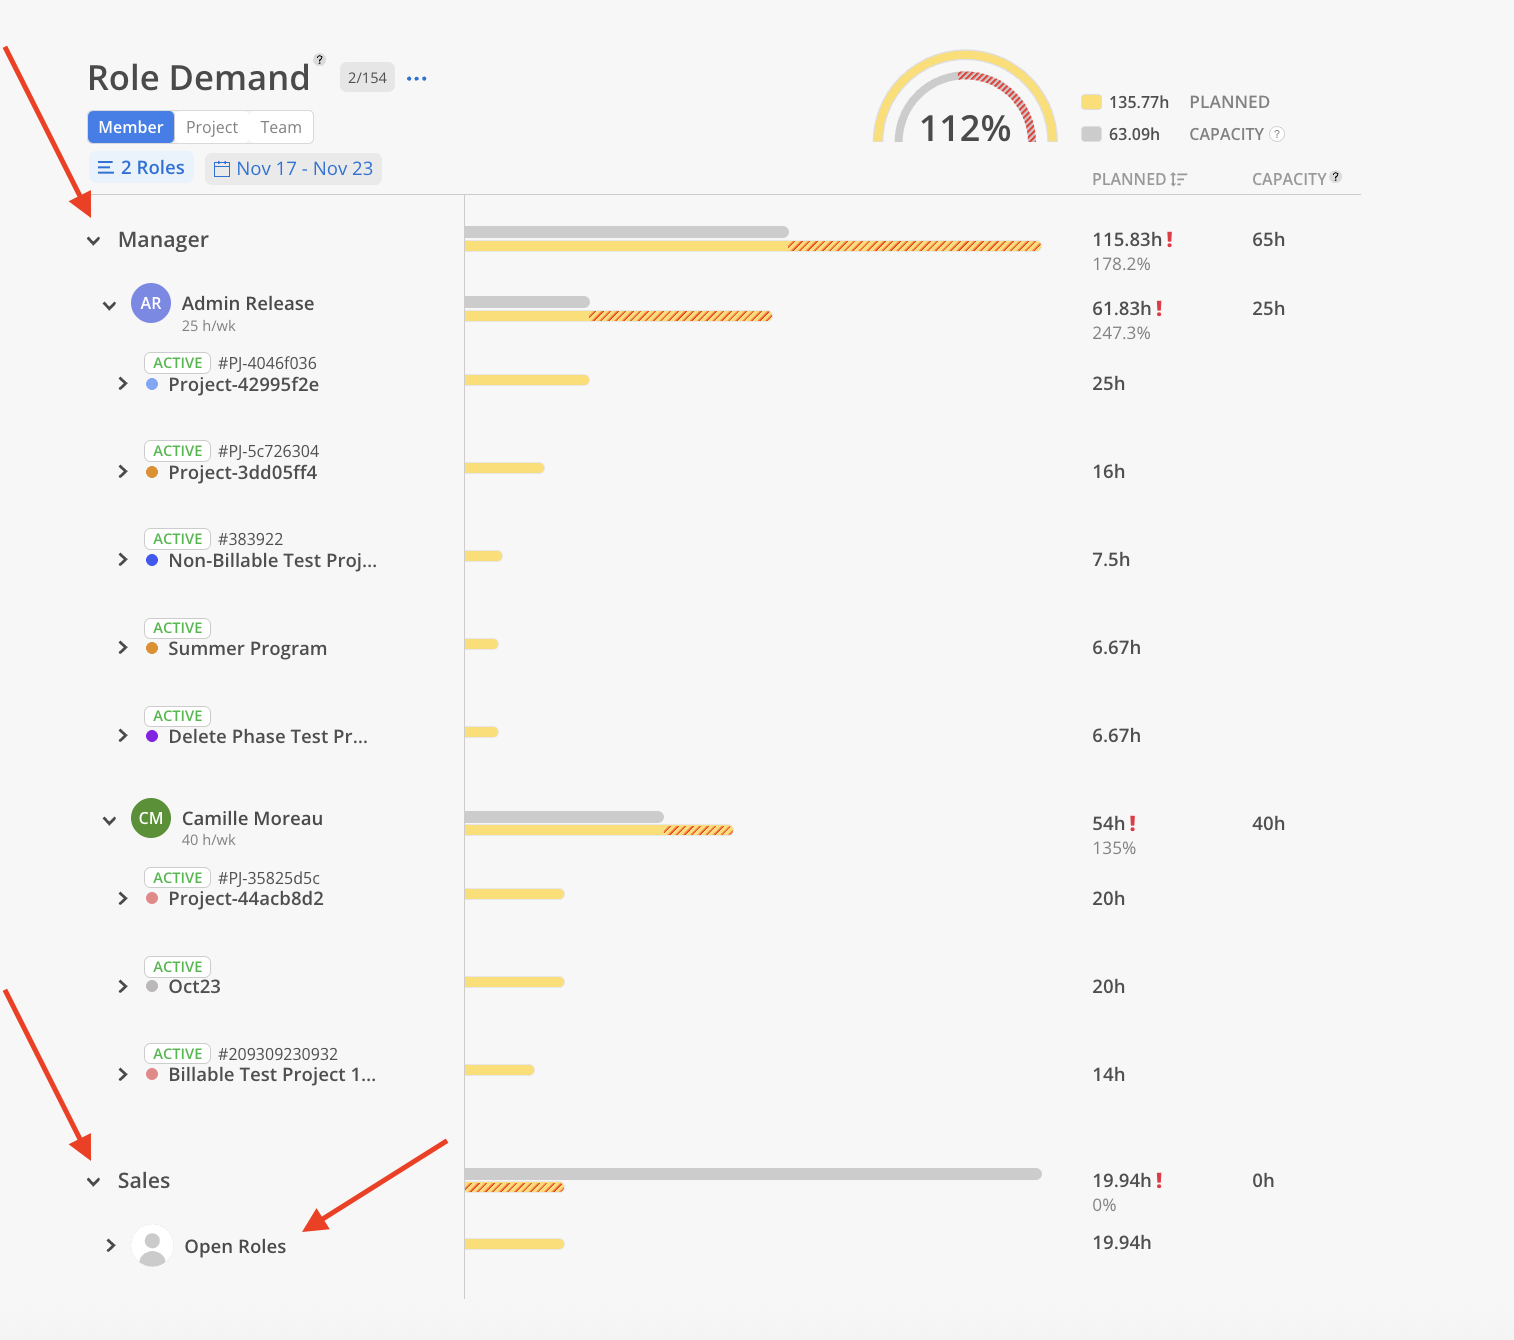Open the 2 Roles filter

tap(141, 168)
